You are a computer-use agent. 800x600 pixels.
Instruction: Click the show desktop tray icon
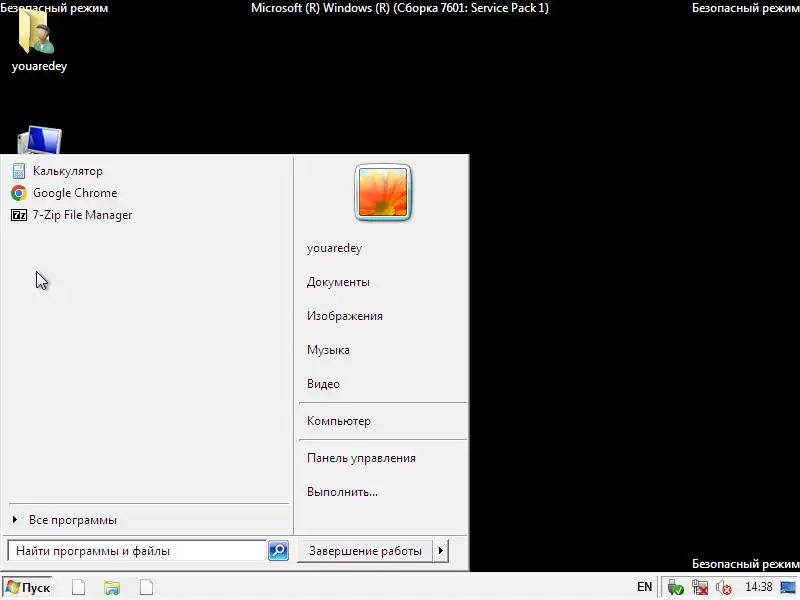pos(788,588)
